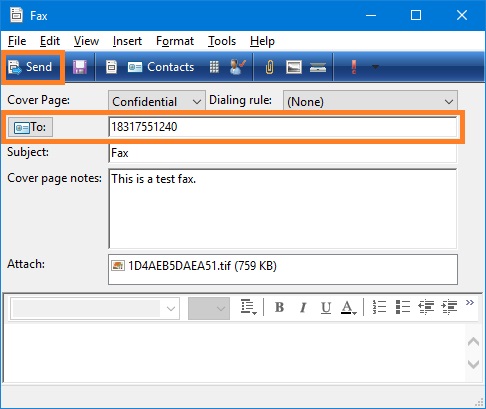Click into the Subject text field

(283, 153)
